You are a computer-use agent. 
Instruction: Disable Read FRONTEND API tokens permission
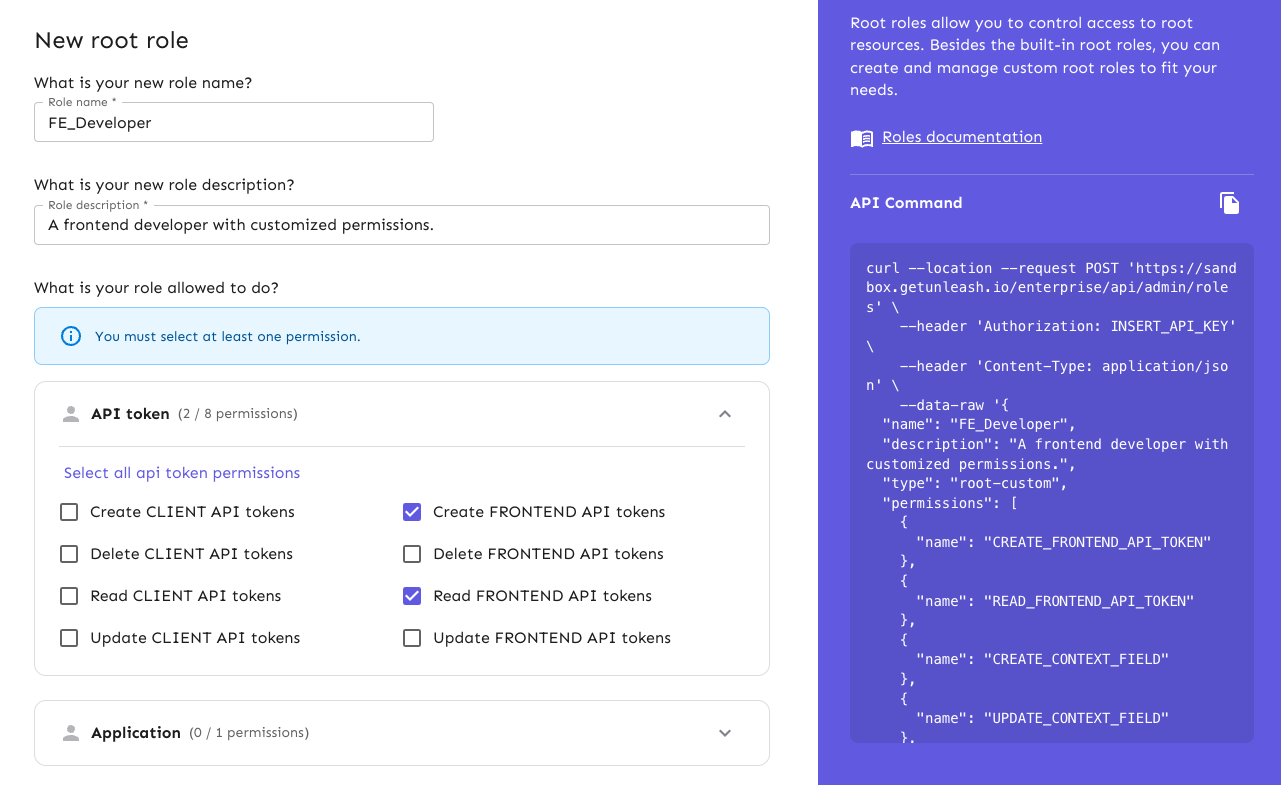click(411, 595)
